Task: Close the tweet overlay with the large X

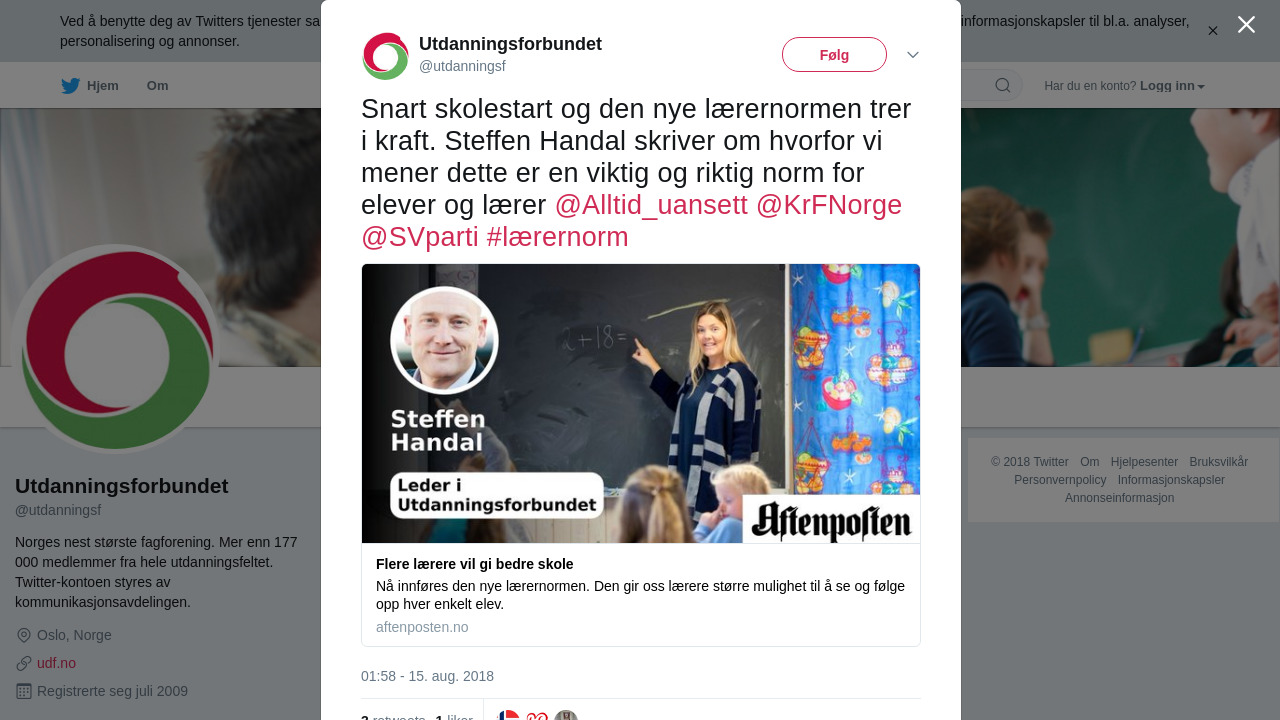Action: click(x=1246, y=25)
